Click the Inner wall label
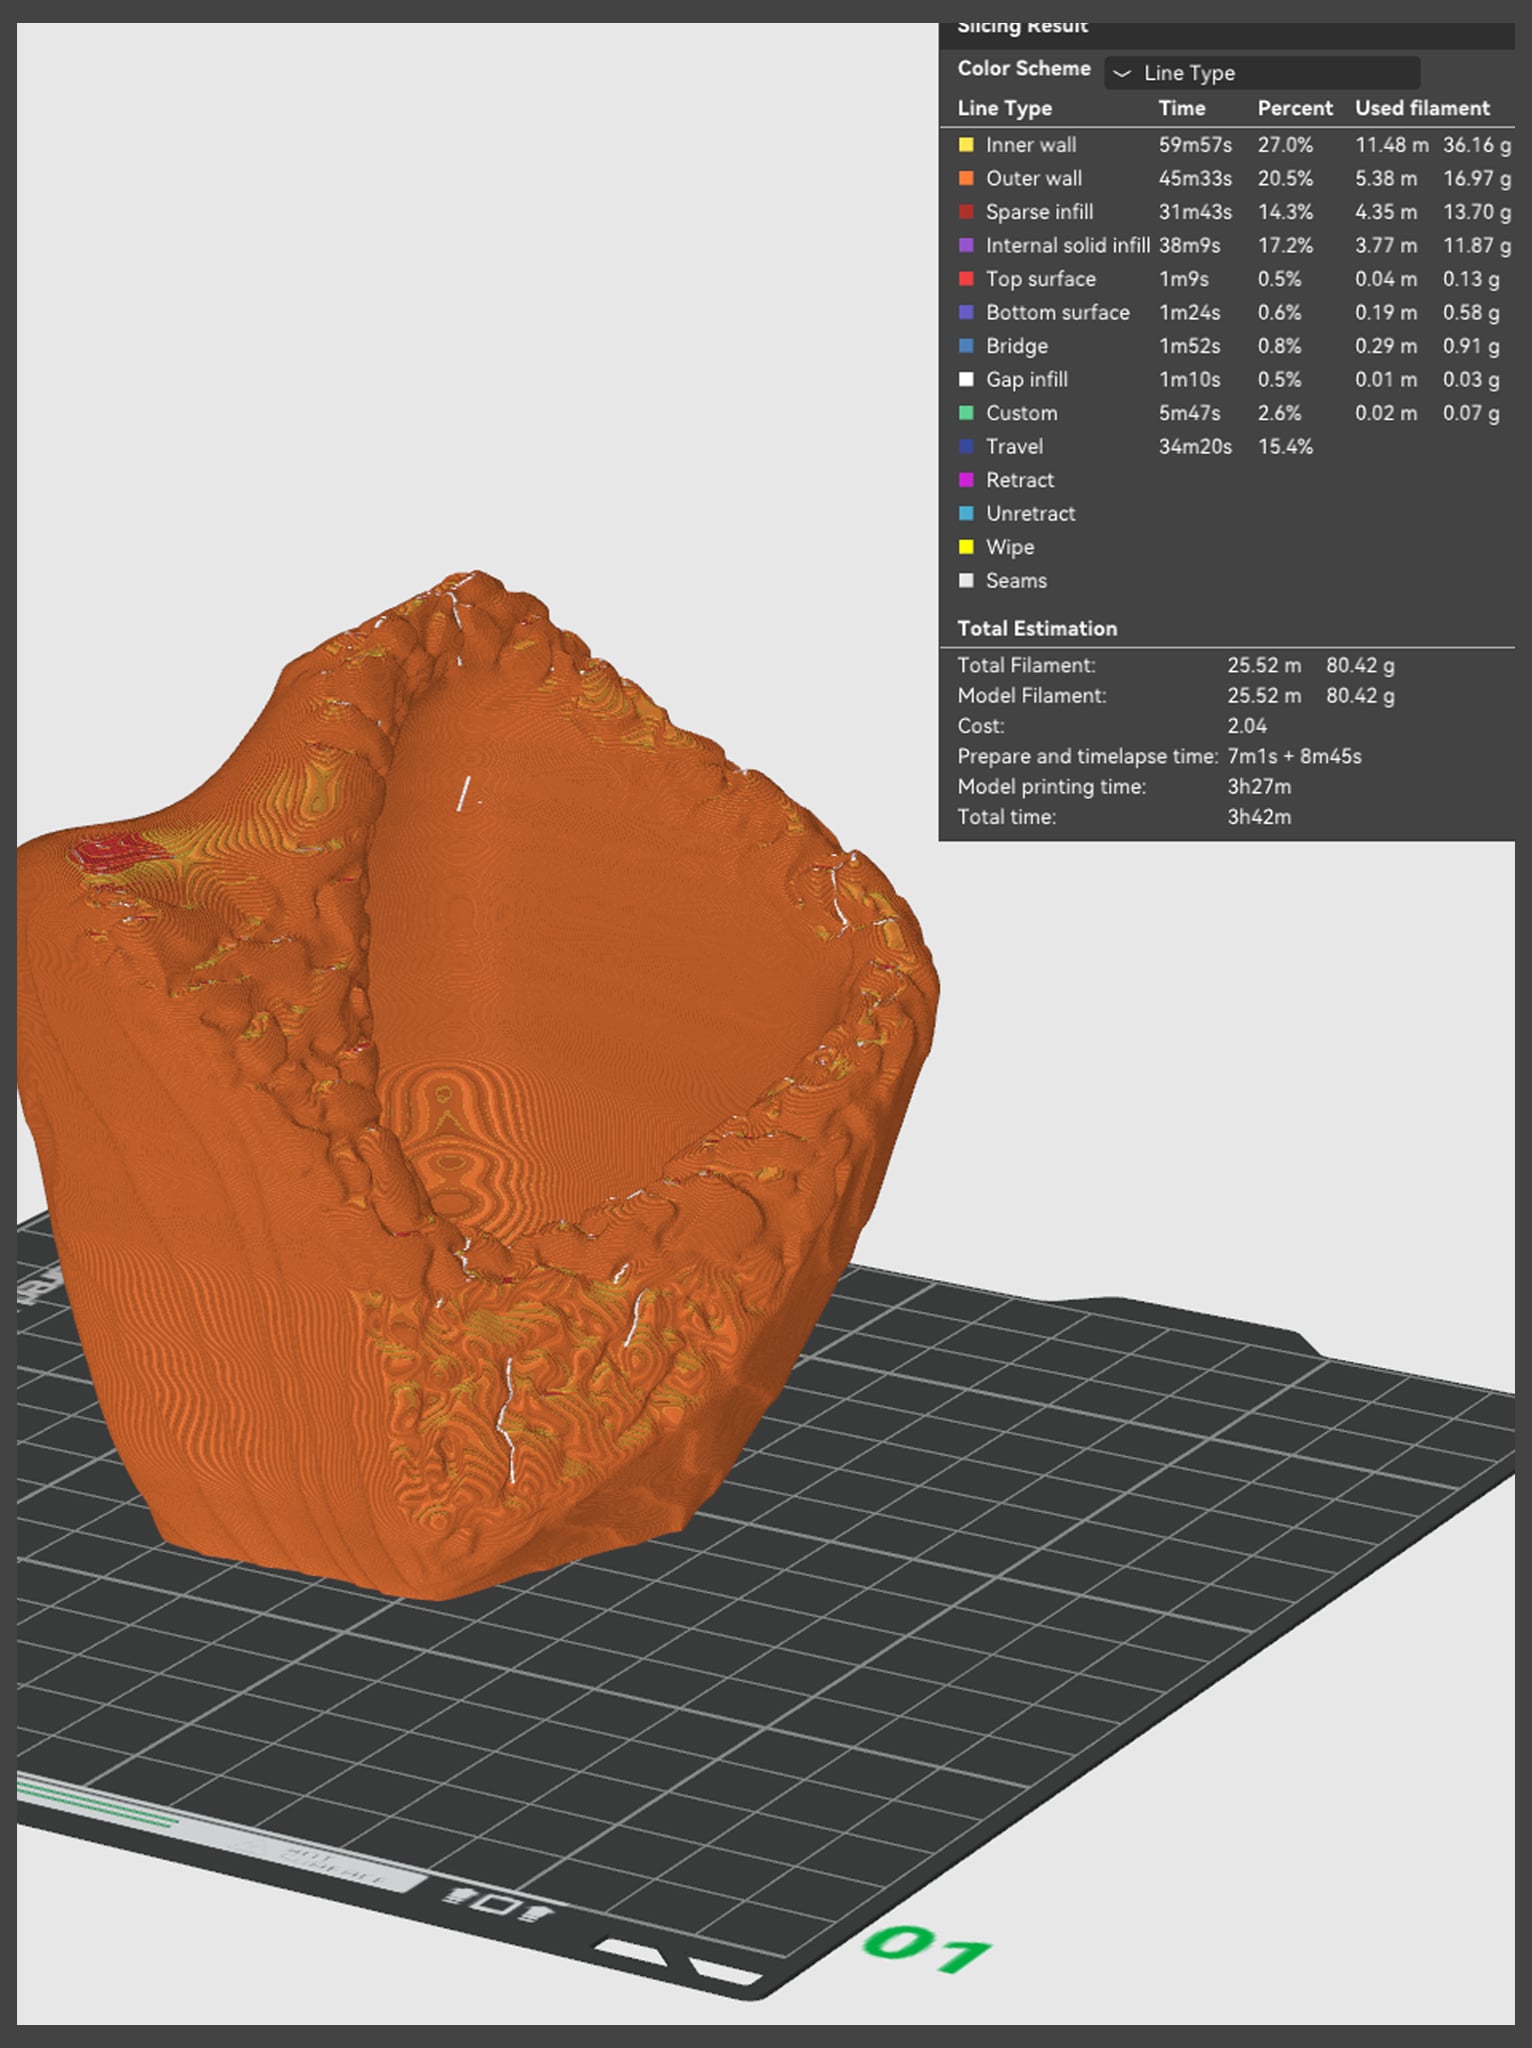1532x2048 pixels. point(1031,145)
